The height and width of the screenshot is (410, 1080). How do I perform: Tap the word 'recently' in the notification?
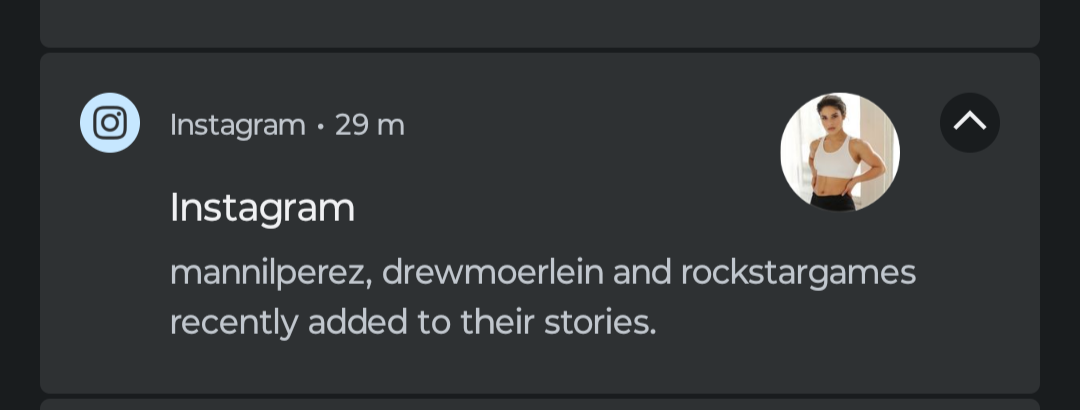234,322
